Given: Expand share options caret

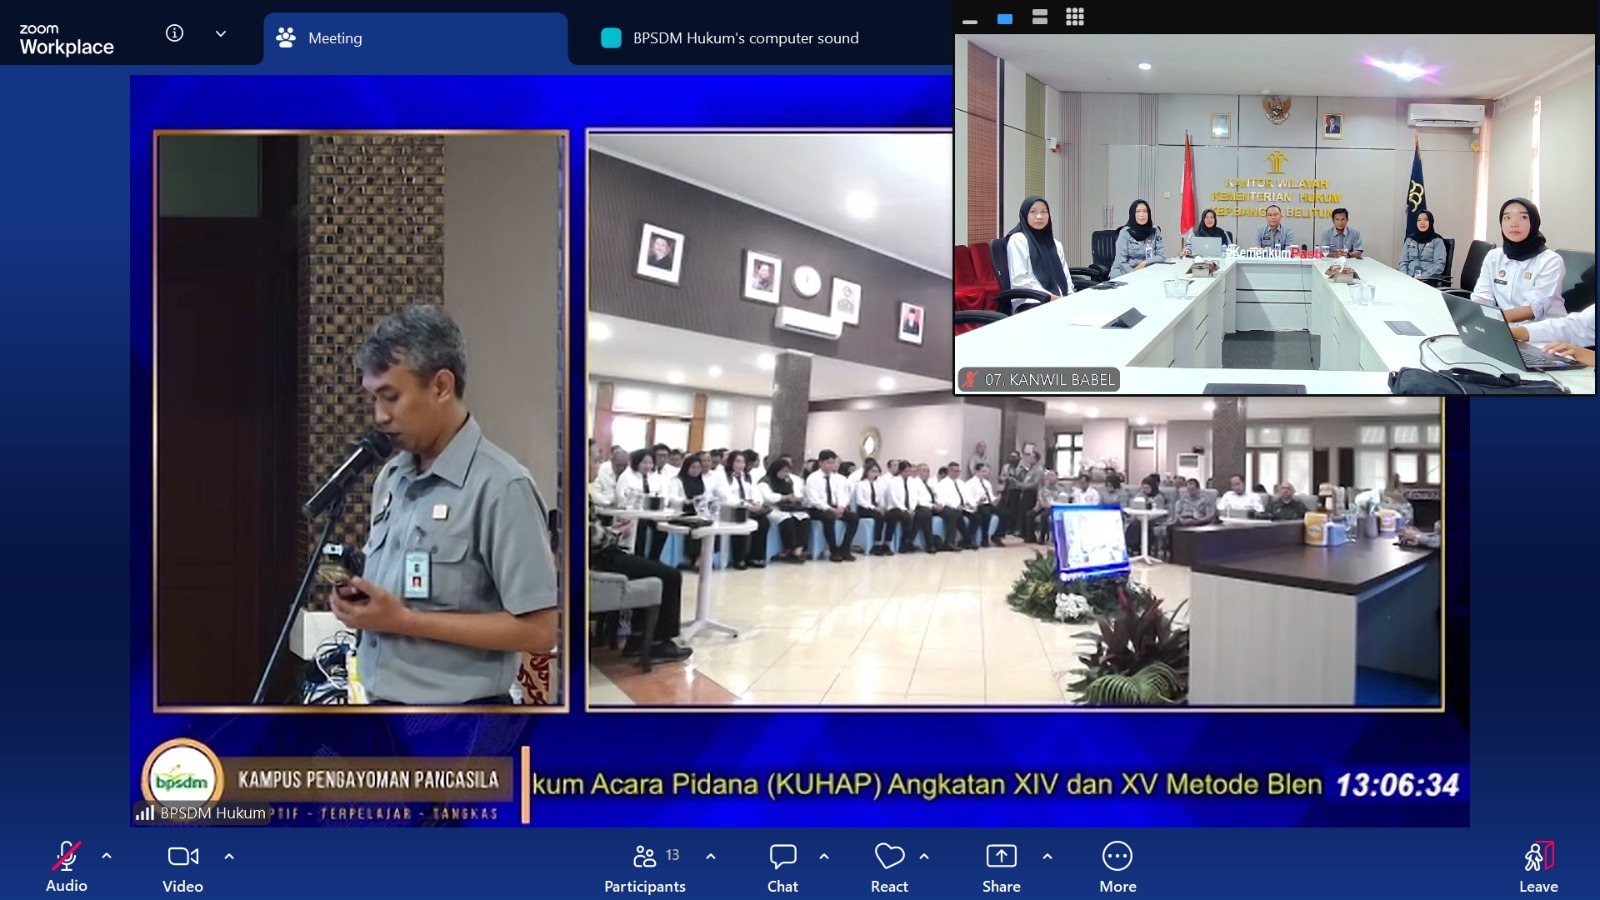Looking at the screenshot, I should 1047,856.
